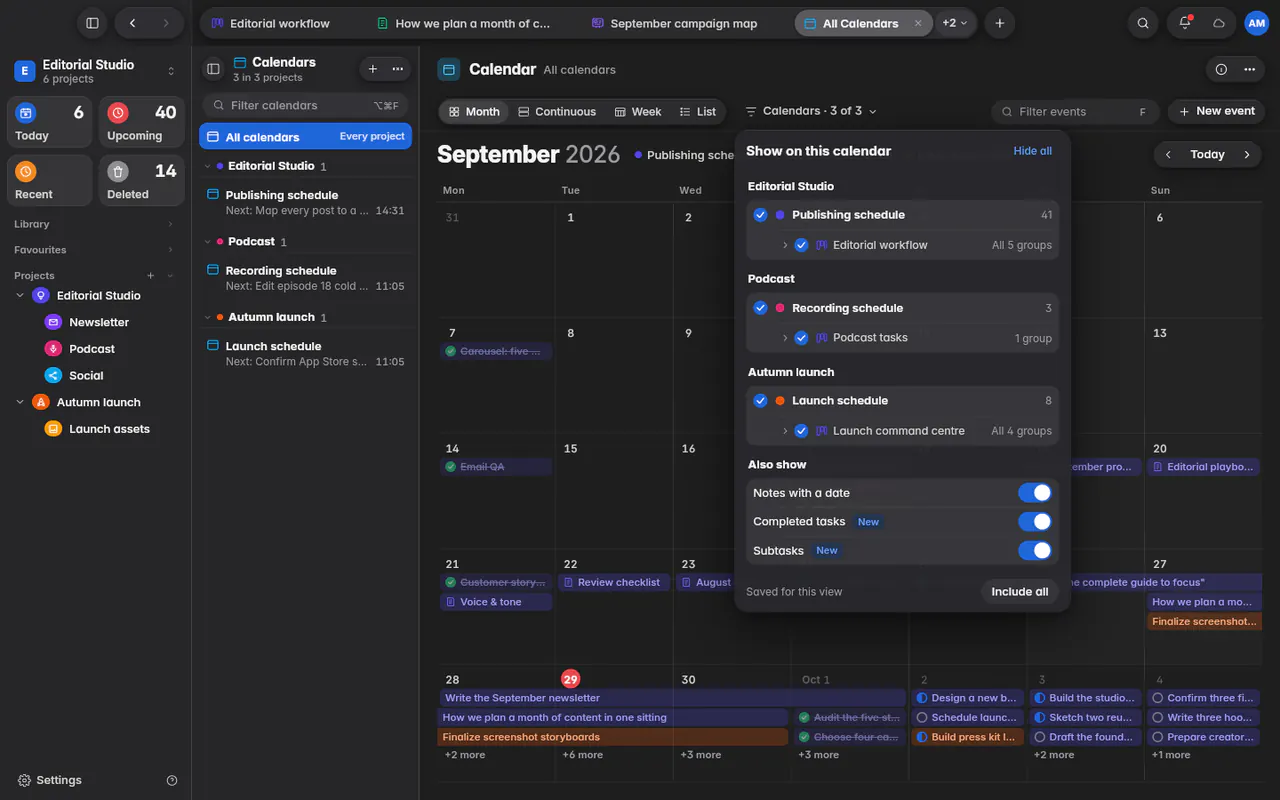Click the Include all button
The width and height of the screenshot is (1280, 800).
(1019, 592)
